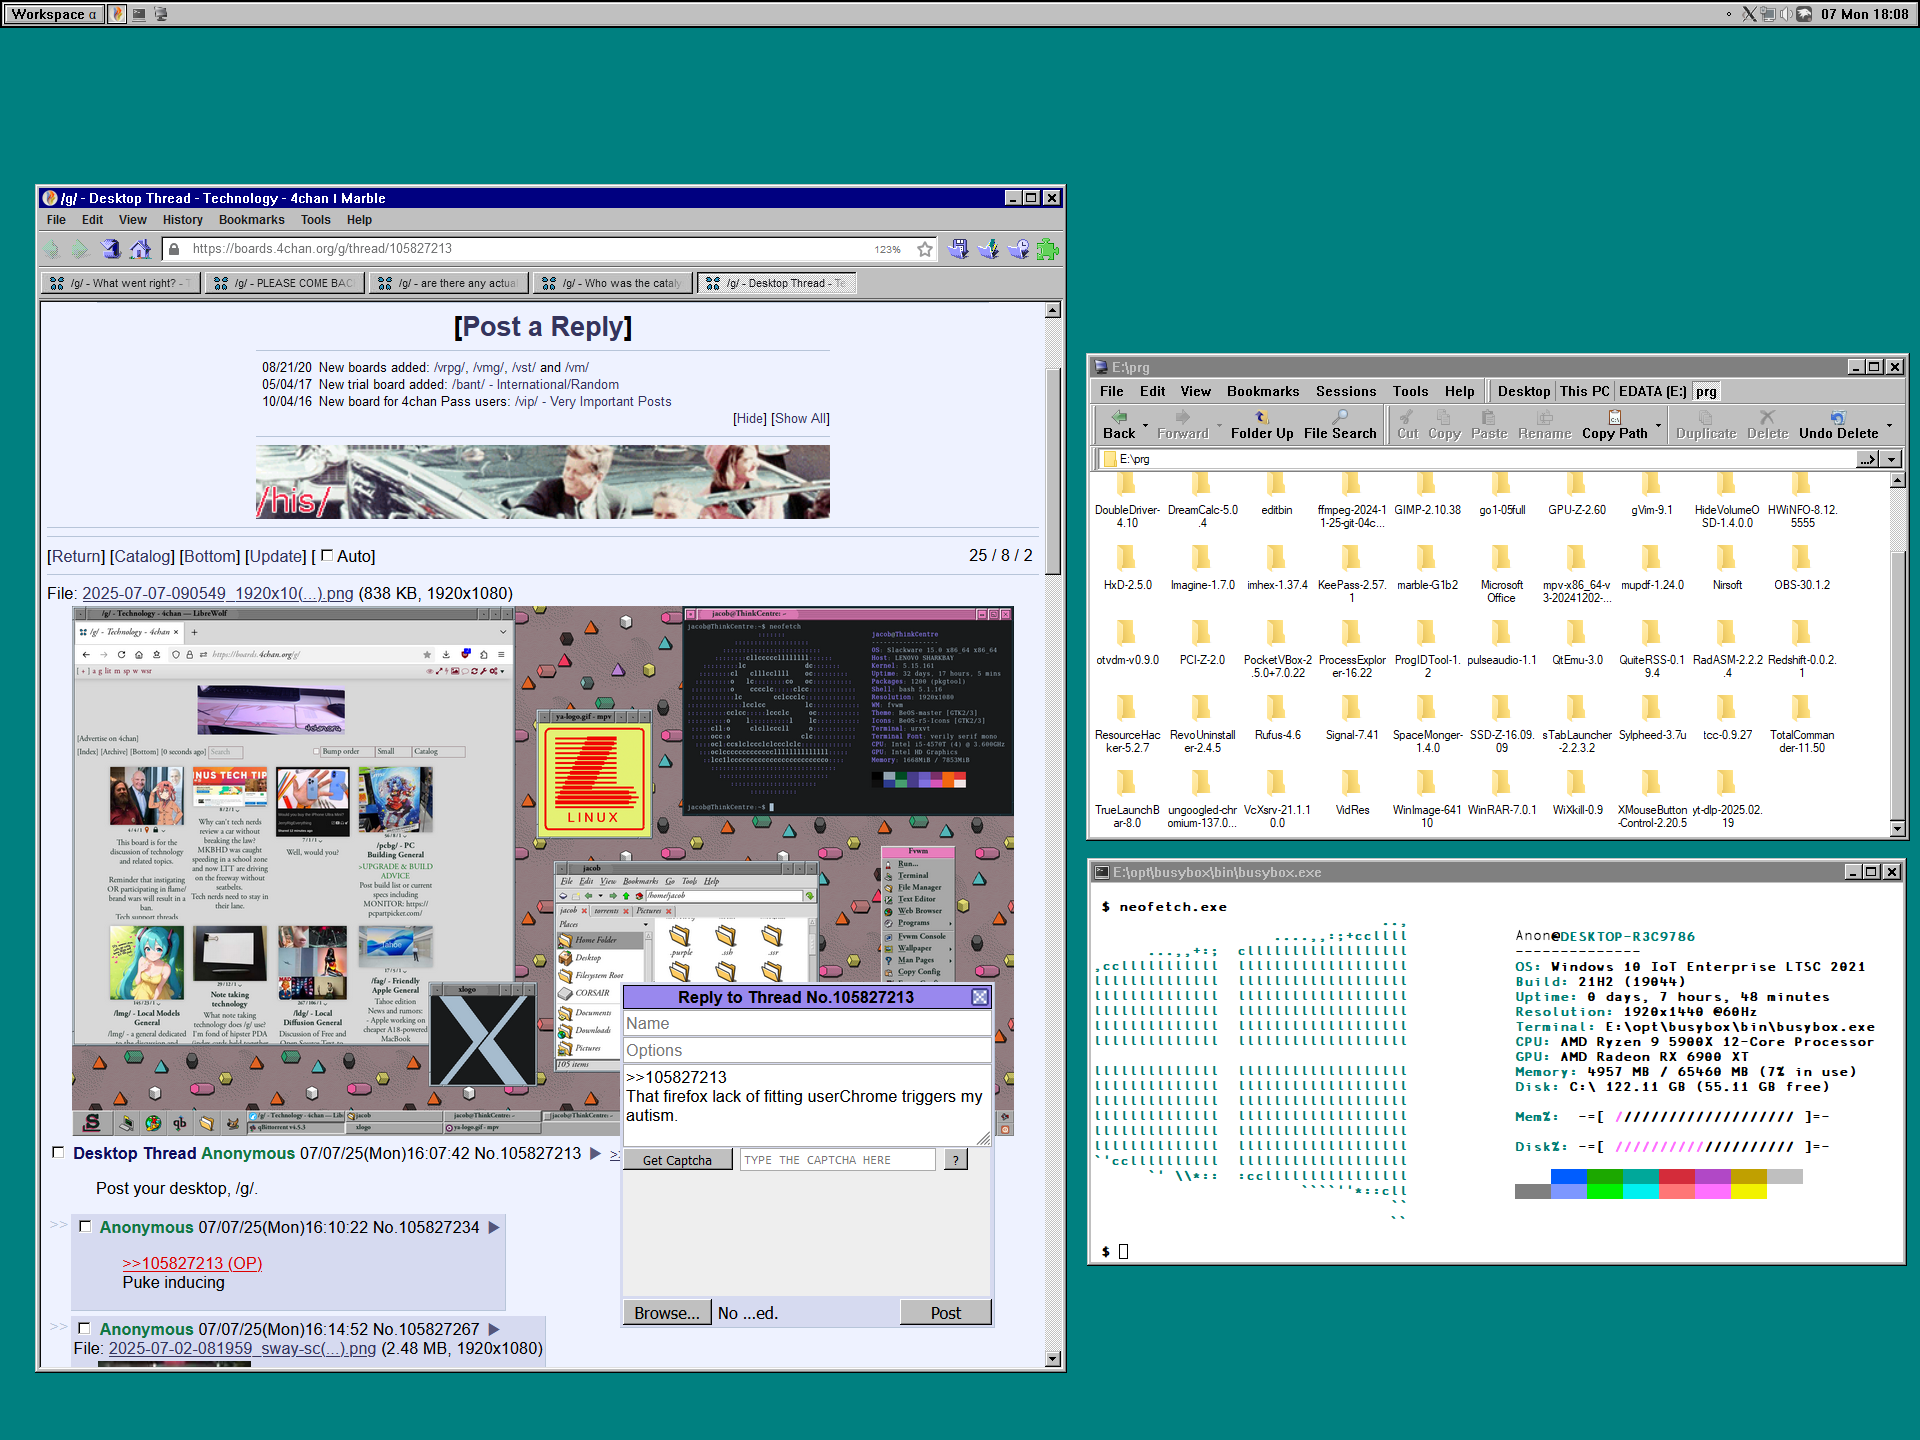Click the Options field in reply form

click(807, 1051)
